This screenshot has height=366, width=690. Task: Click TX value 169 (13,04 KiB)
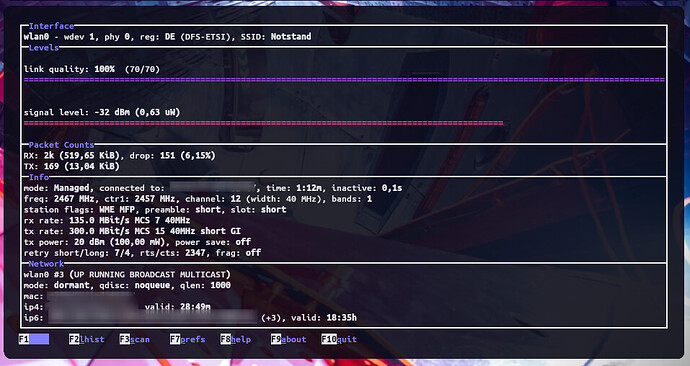click(81, 166)
